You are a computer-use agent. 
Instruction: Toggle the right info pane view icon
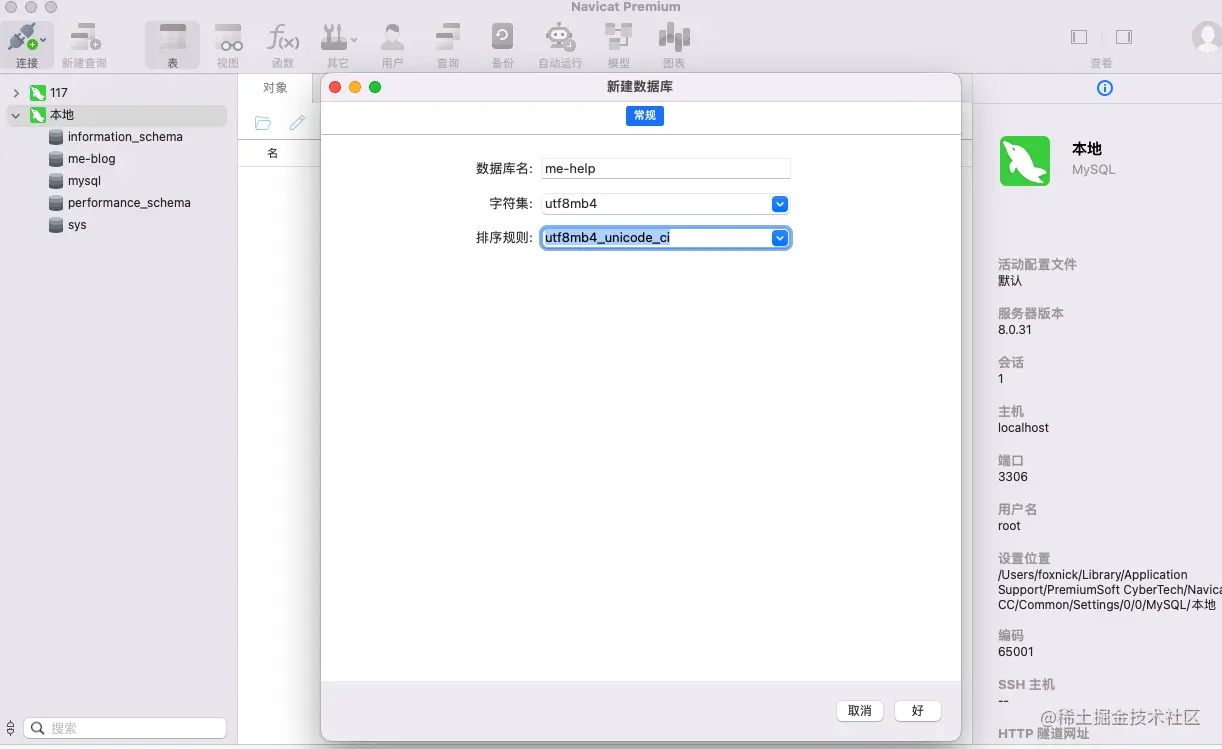(1124, 37)
